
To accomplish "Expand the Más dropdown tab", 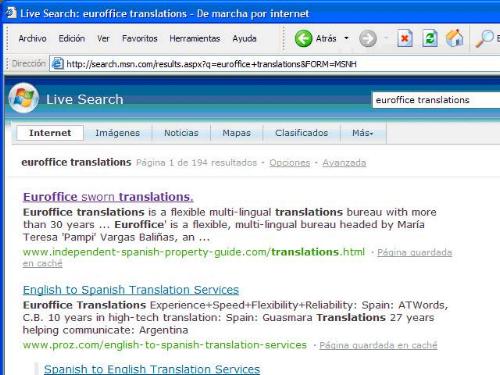I will point(363,133).
